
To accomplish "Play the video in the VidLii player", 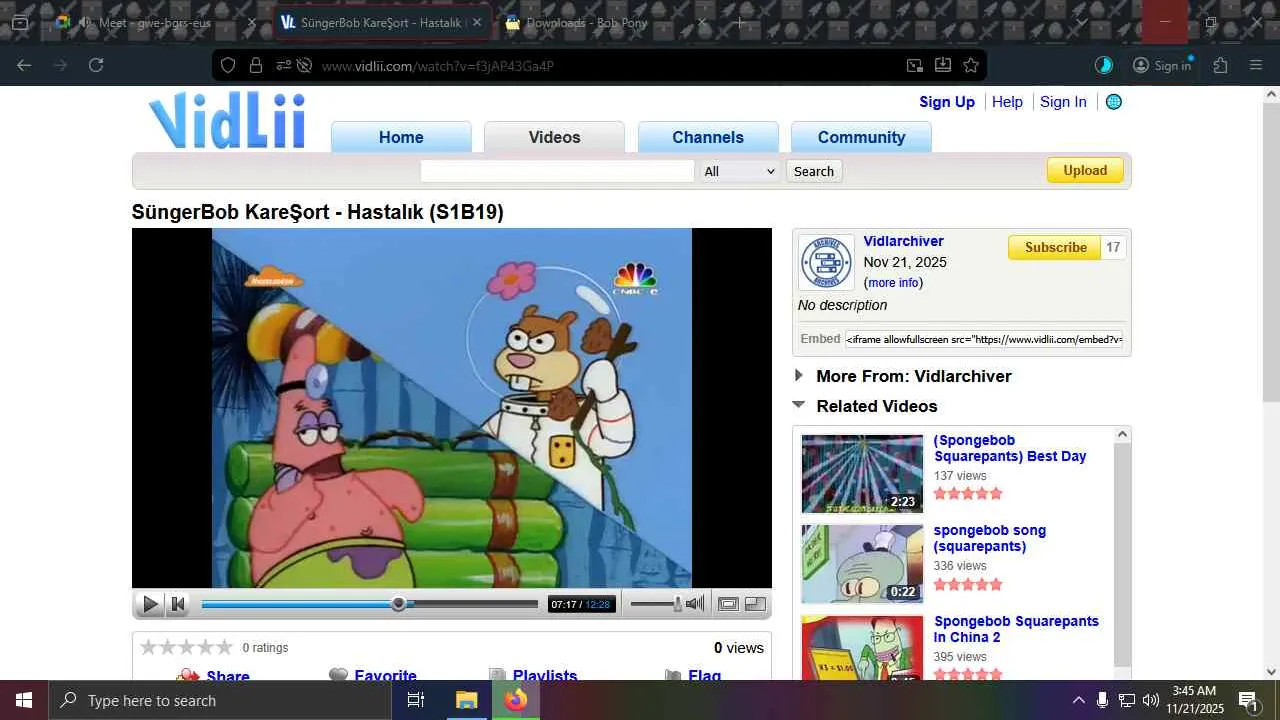I will pos(150,603).
